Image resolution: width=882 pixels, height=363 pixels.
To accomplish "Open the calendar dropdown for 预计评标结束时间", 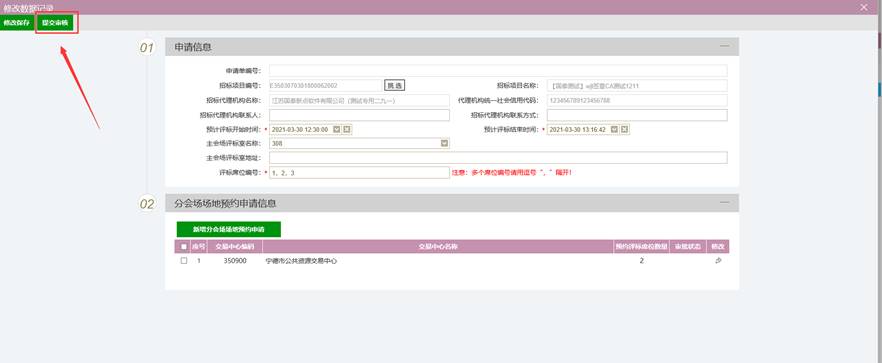I will tap(614, 129).
